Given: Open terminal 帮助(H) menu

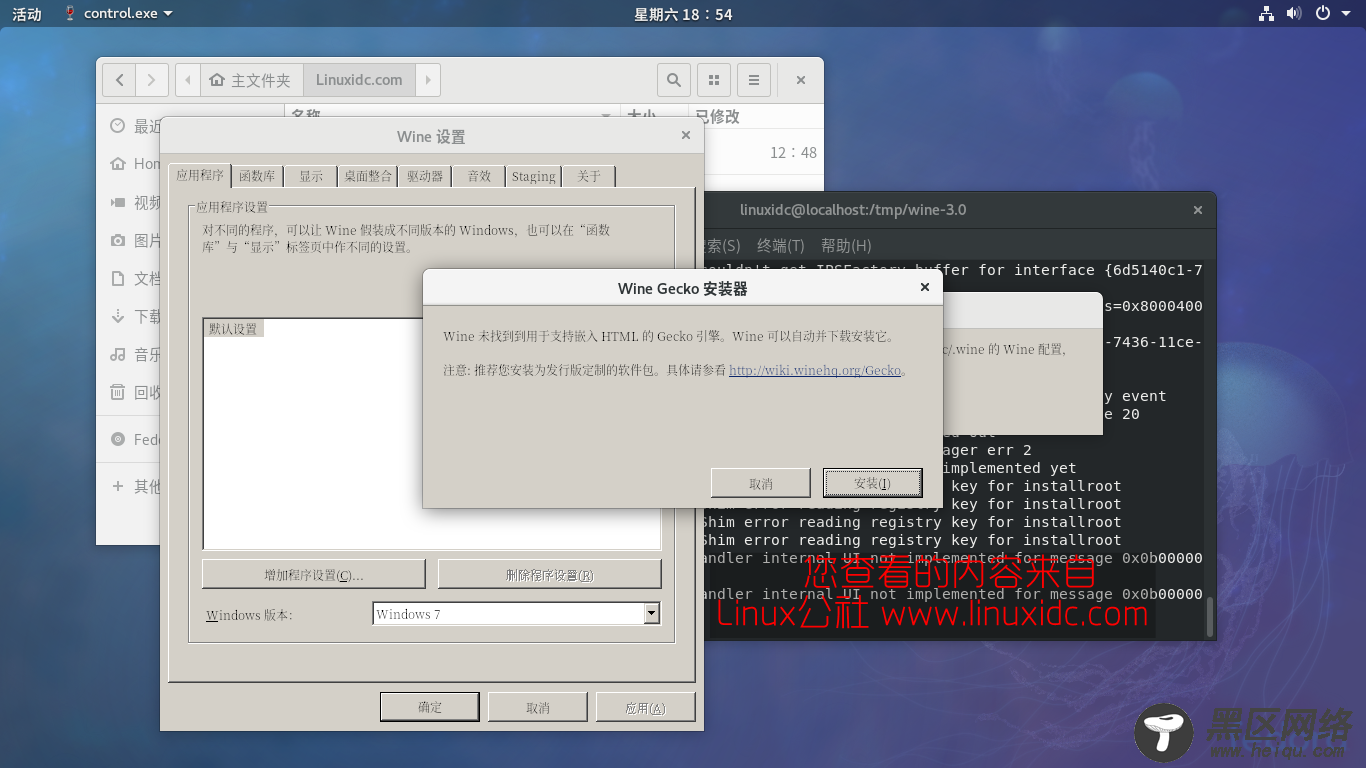Looking at the screenshot, I should (846, 245).
